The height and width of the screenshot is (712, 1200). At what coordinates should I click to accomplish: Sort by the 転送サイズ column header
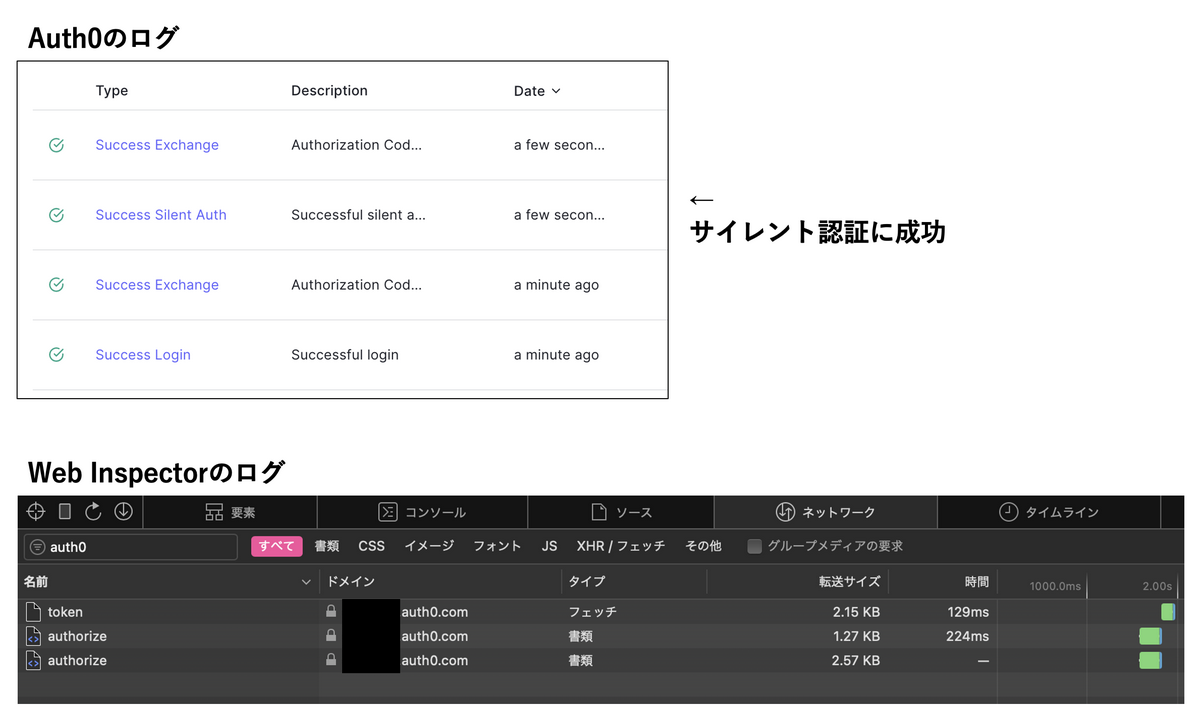pyautogui.click(x=849, y=582)
